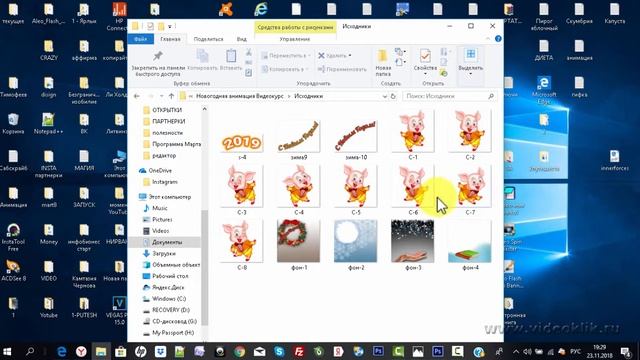Open Yandex browser from taskbar
Screen dimensions: 640x360
(x=81, y=351)
